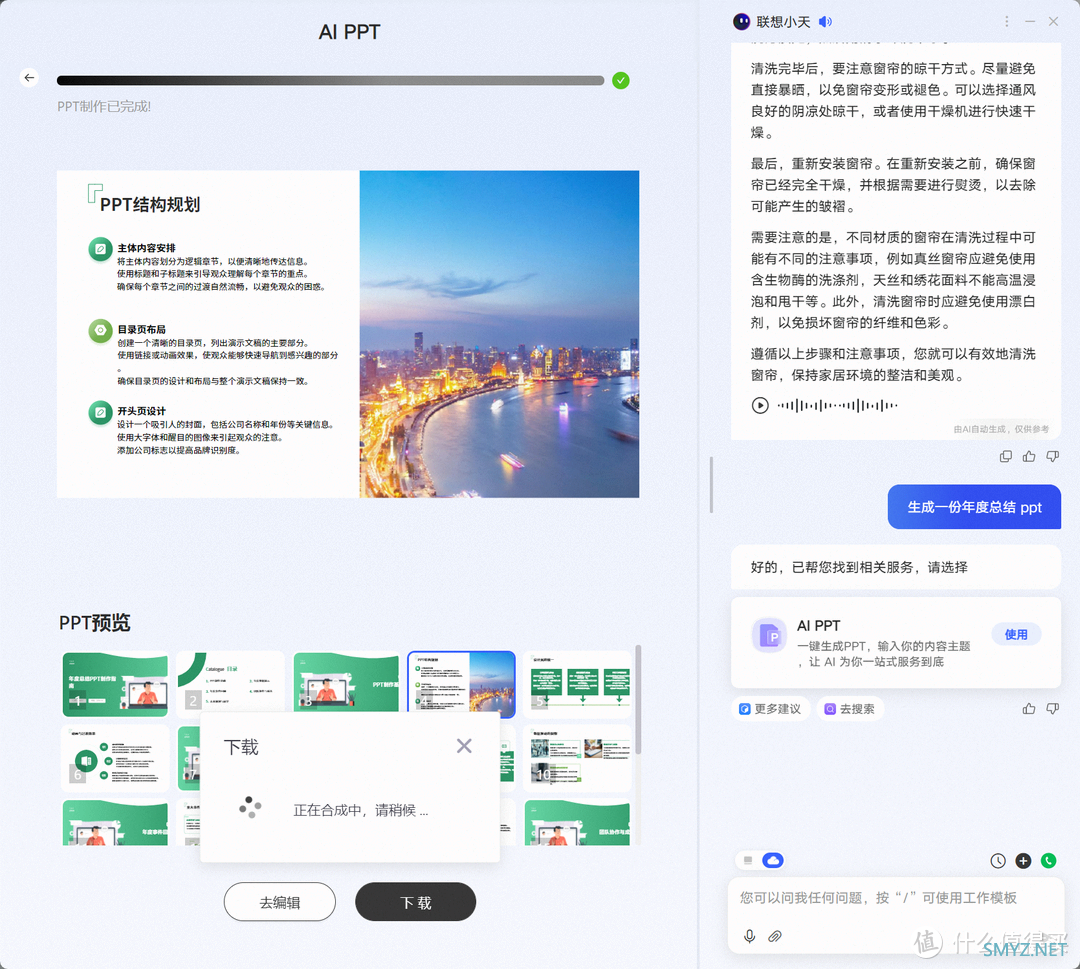The height and width of the screenshot is (969, 1080).
Task: Click the 去搜索 chip
Action: click(850, 709)
